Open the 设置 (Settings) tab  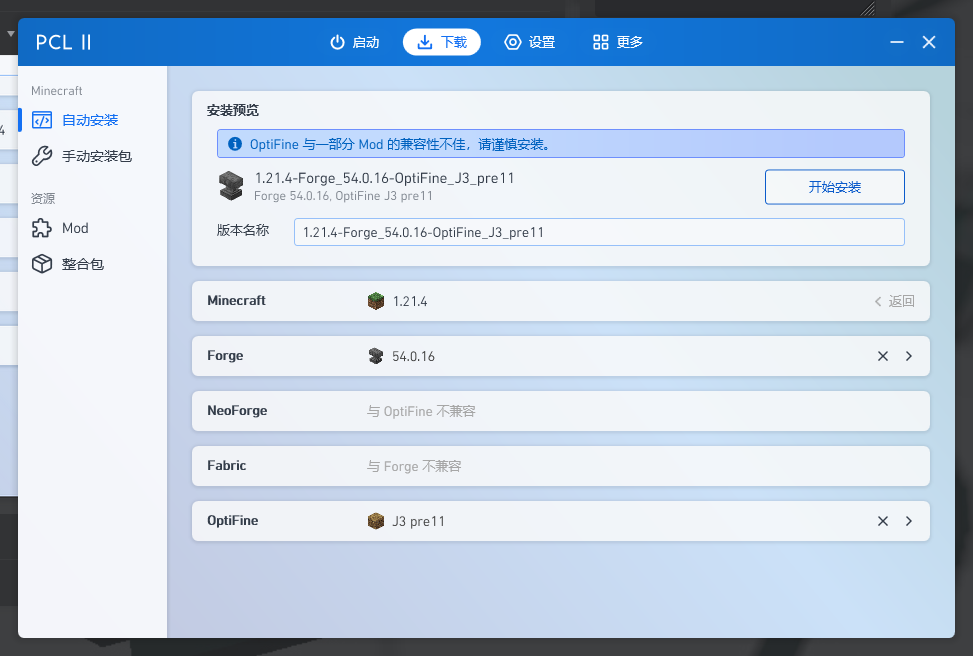coord(530,42)
